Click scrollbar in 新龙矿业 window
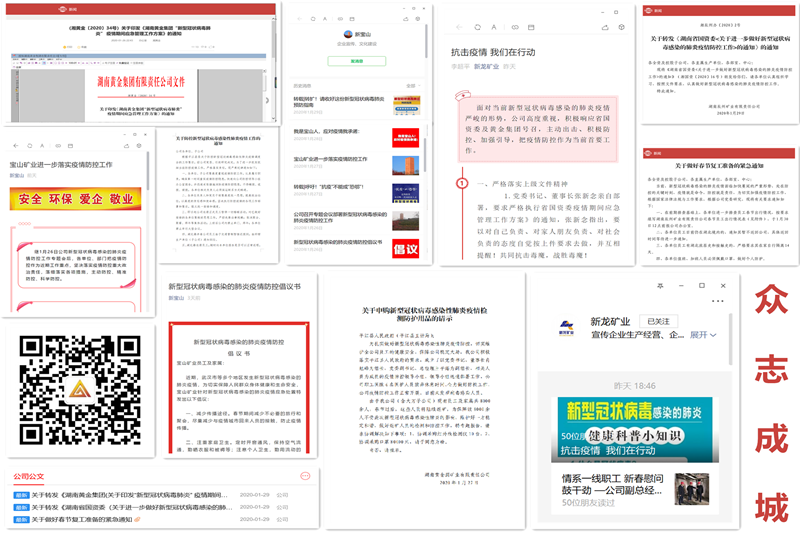 [731, 339]
